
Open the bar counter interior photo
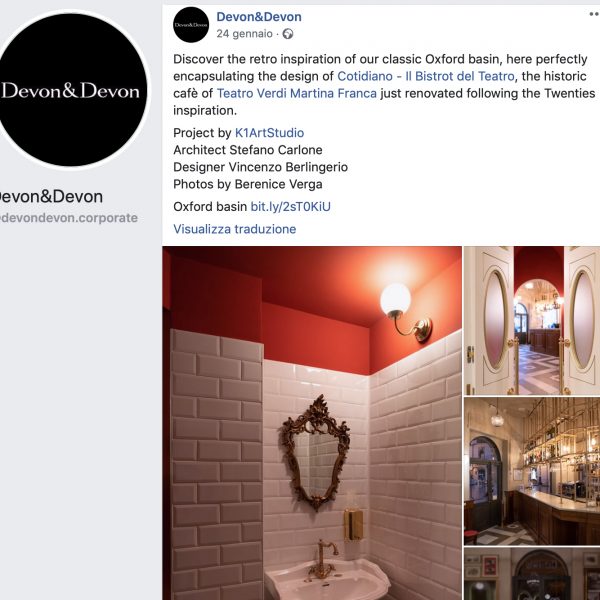(x=532, y=471)
